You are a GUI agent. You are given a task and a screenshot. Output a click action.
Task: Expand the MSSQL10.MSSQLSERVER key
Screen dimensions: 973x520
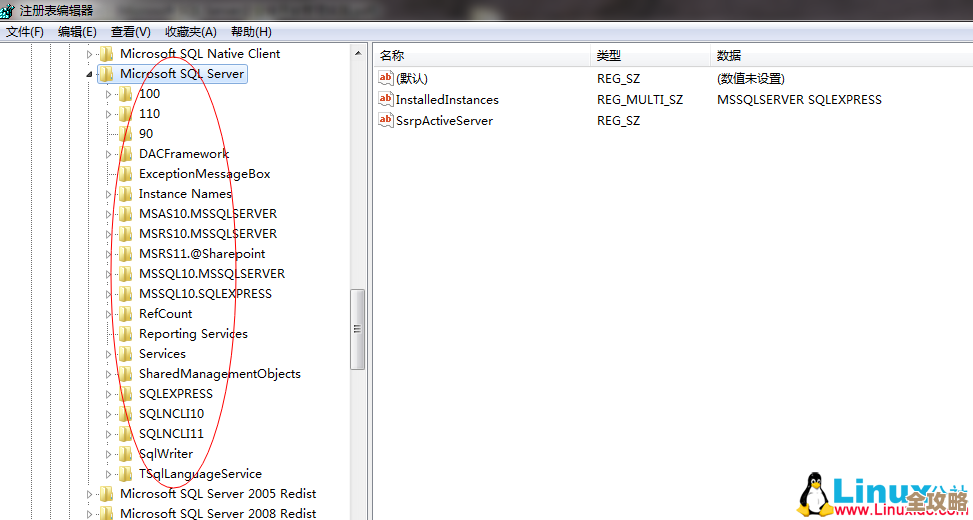pos(109,274)
